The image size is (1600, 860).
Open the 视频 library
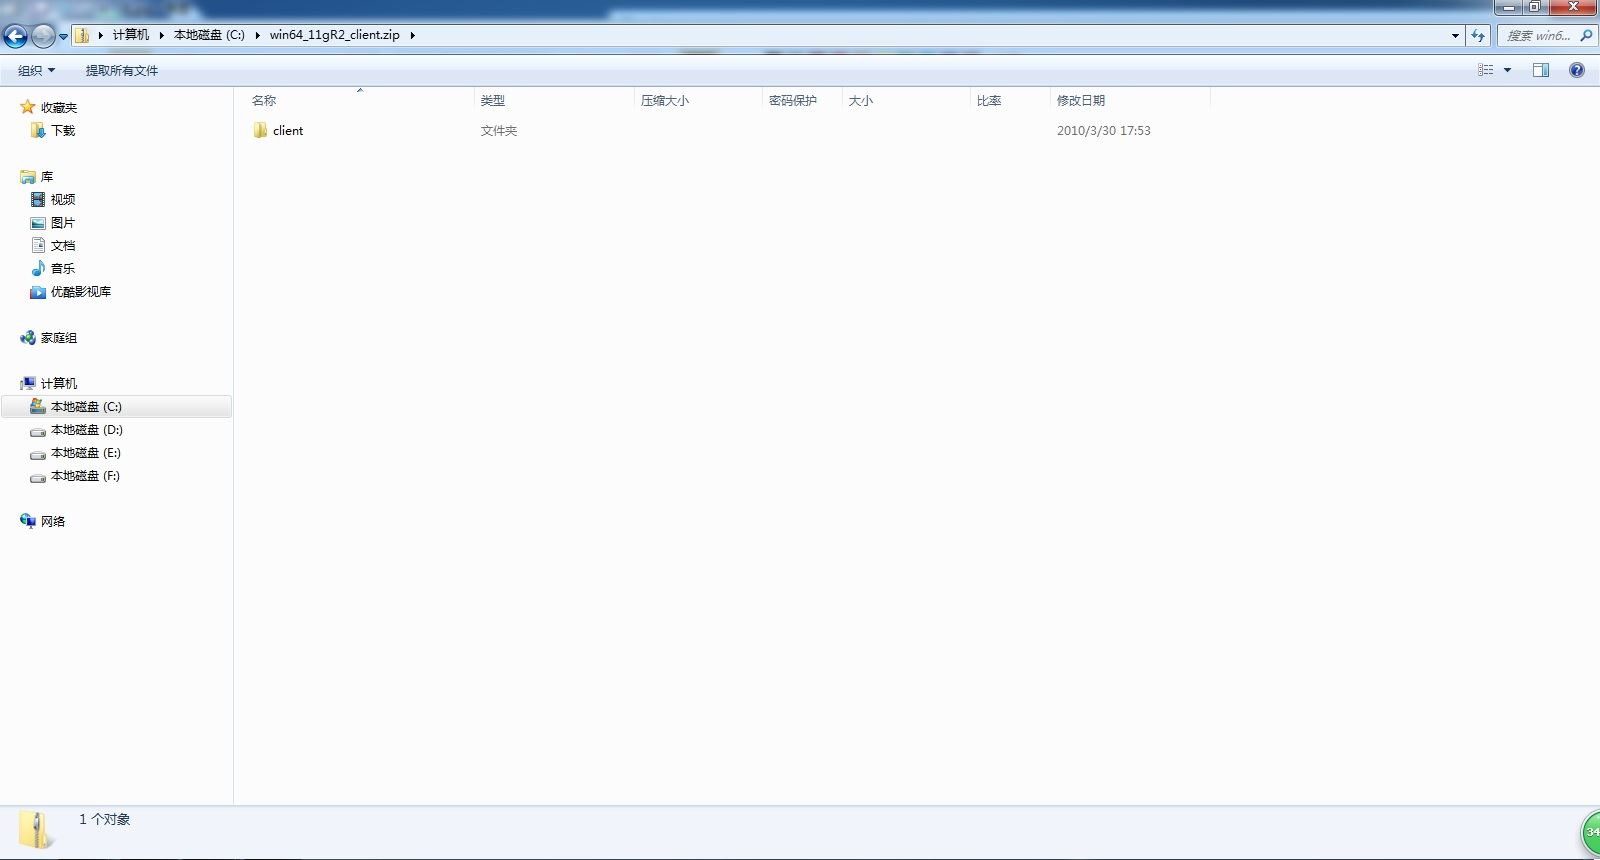63,199
